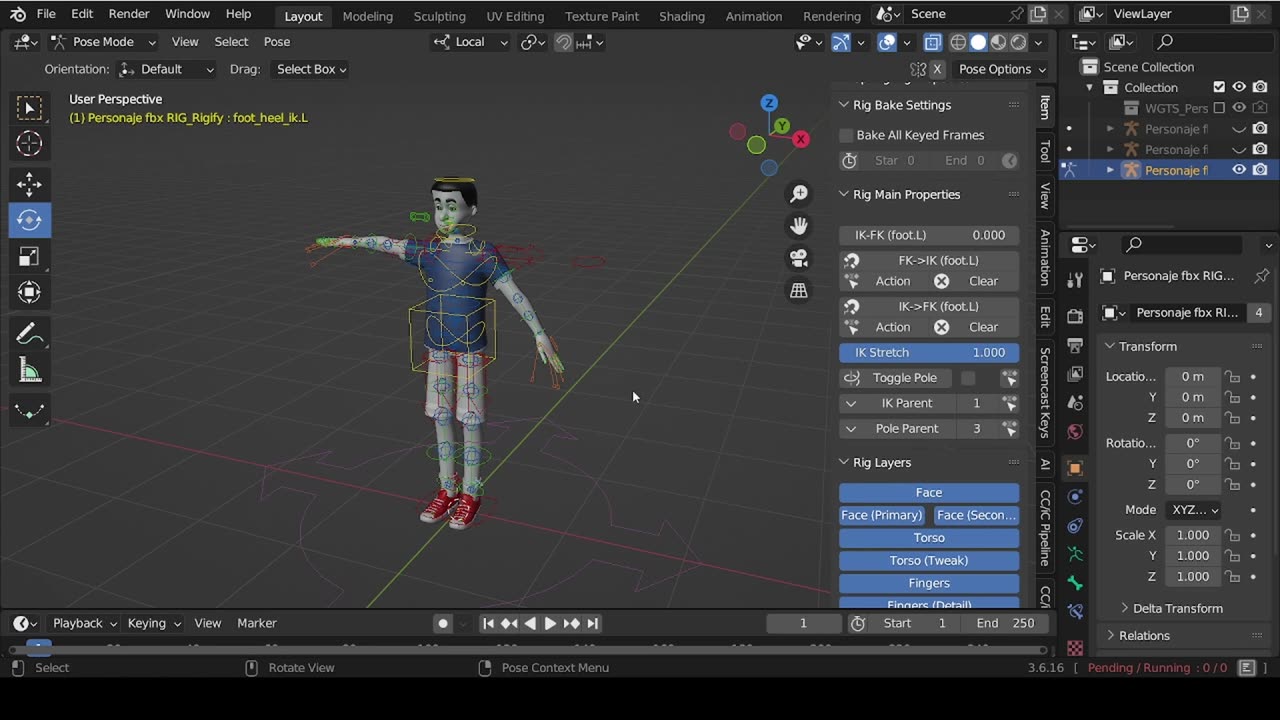Switch to rendered viewport shading
The image size is (1280, 720).
[x=1018, y=42]
